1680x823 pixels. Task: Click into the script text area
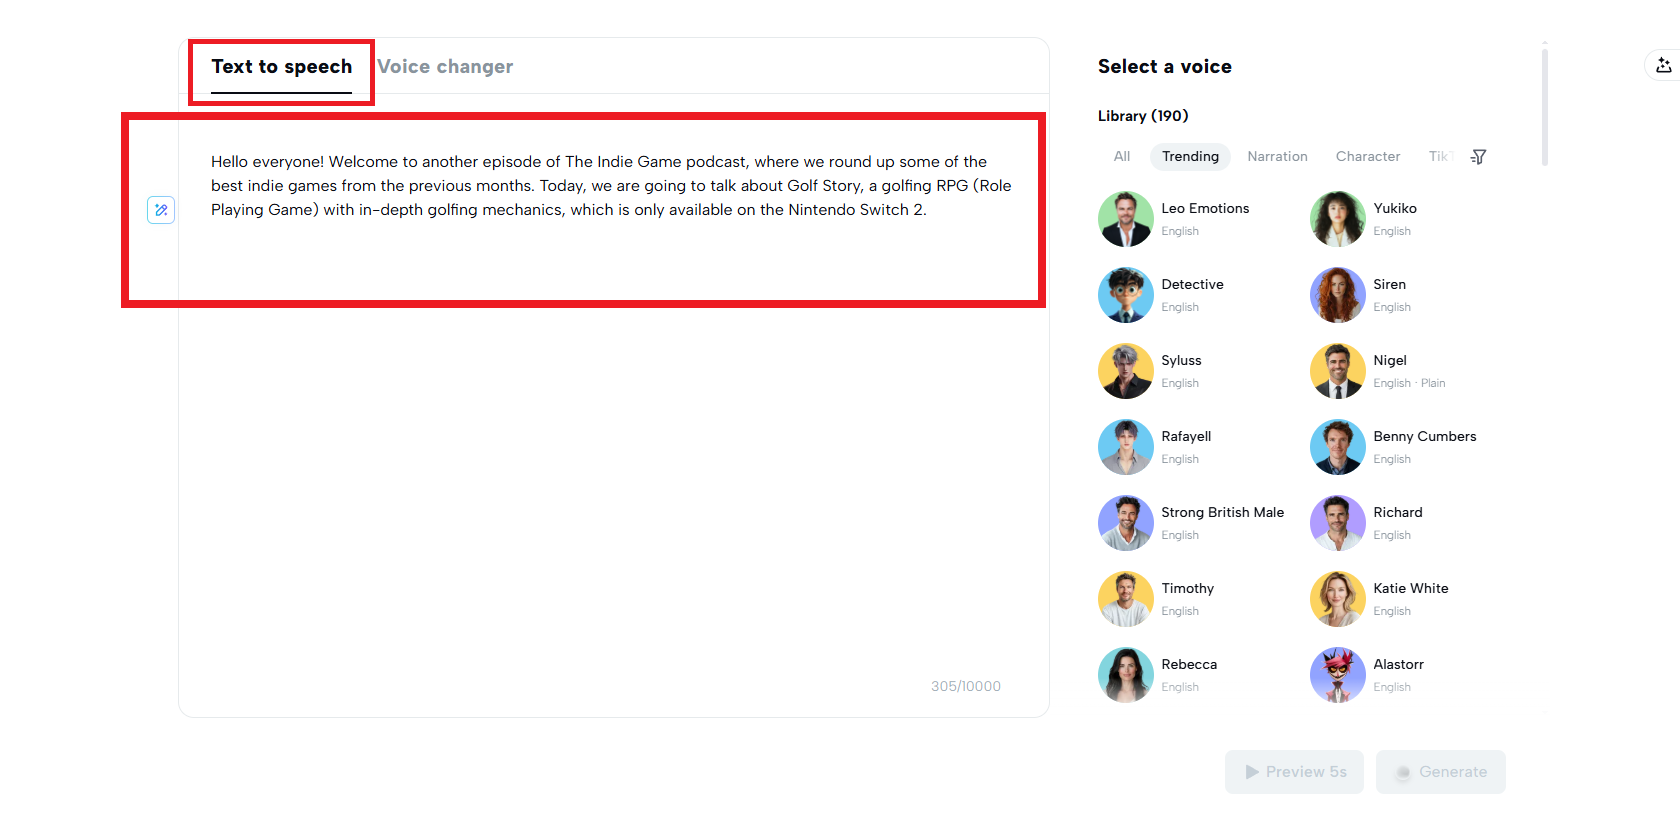pyautogui.click(x=610, y=400)
